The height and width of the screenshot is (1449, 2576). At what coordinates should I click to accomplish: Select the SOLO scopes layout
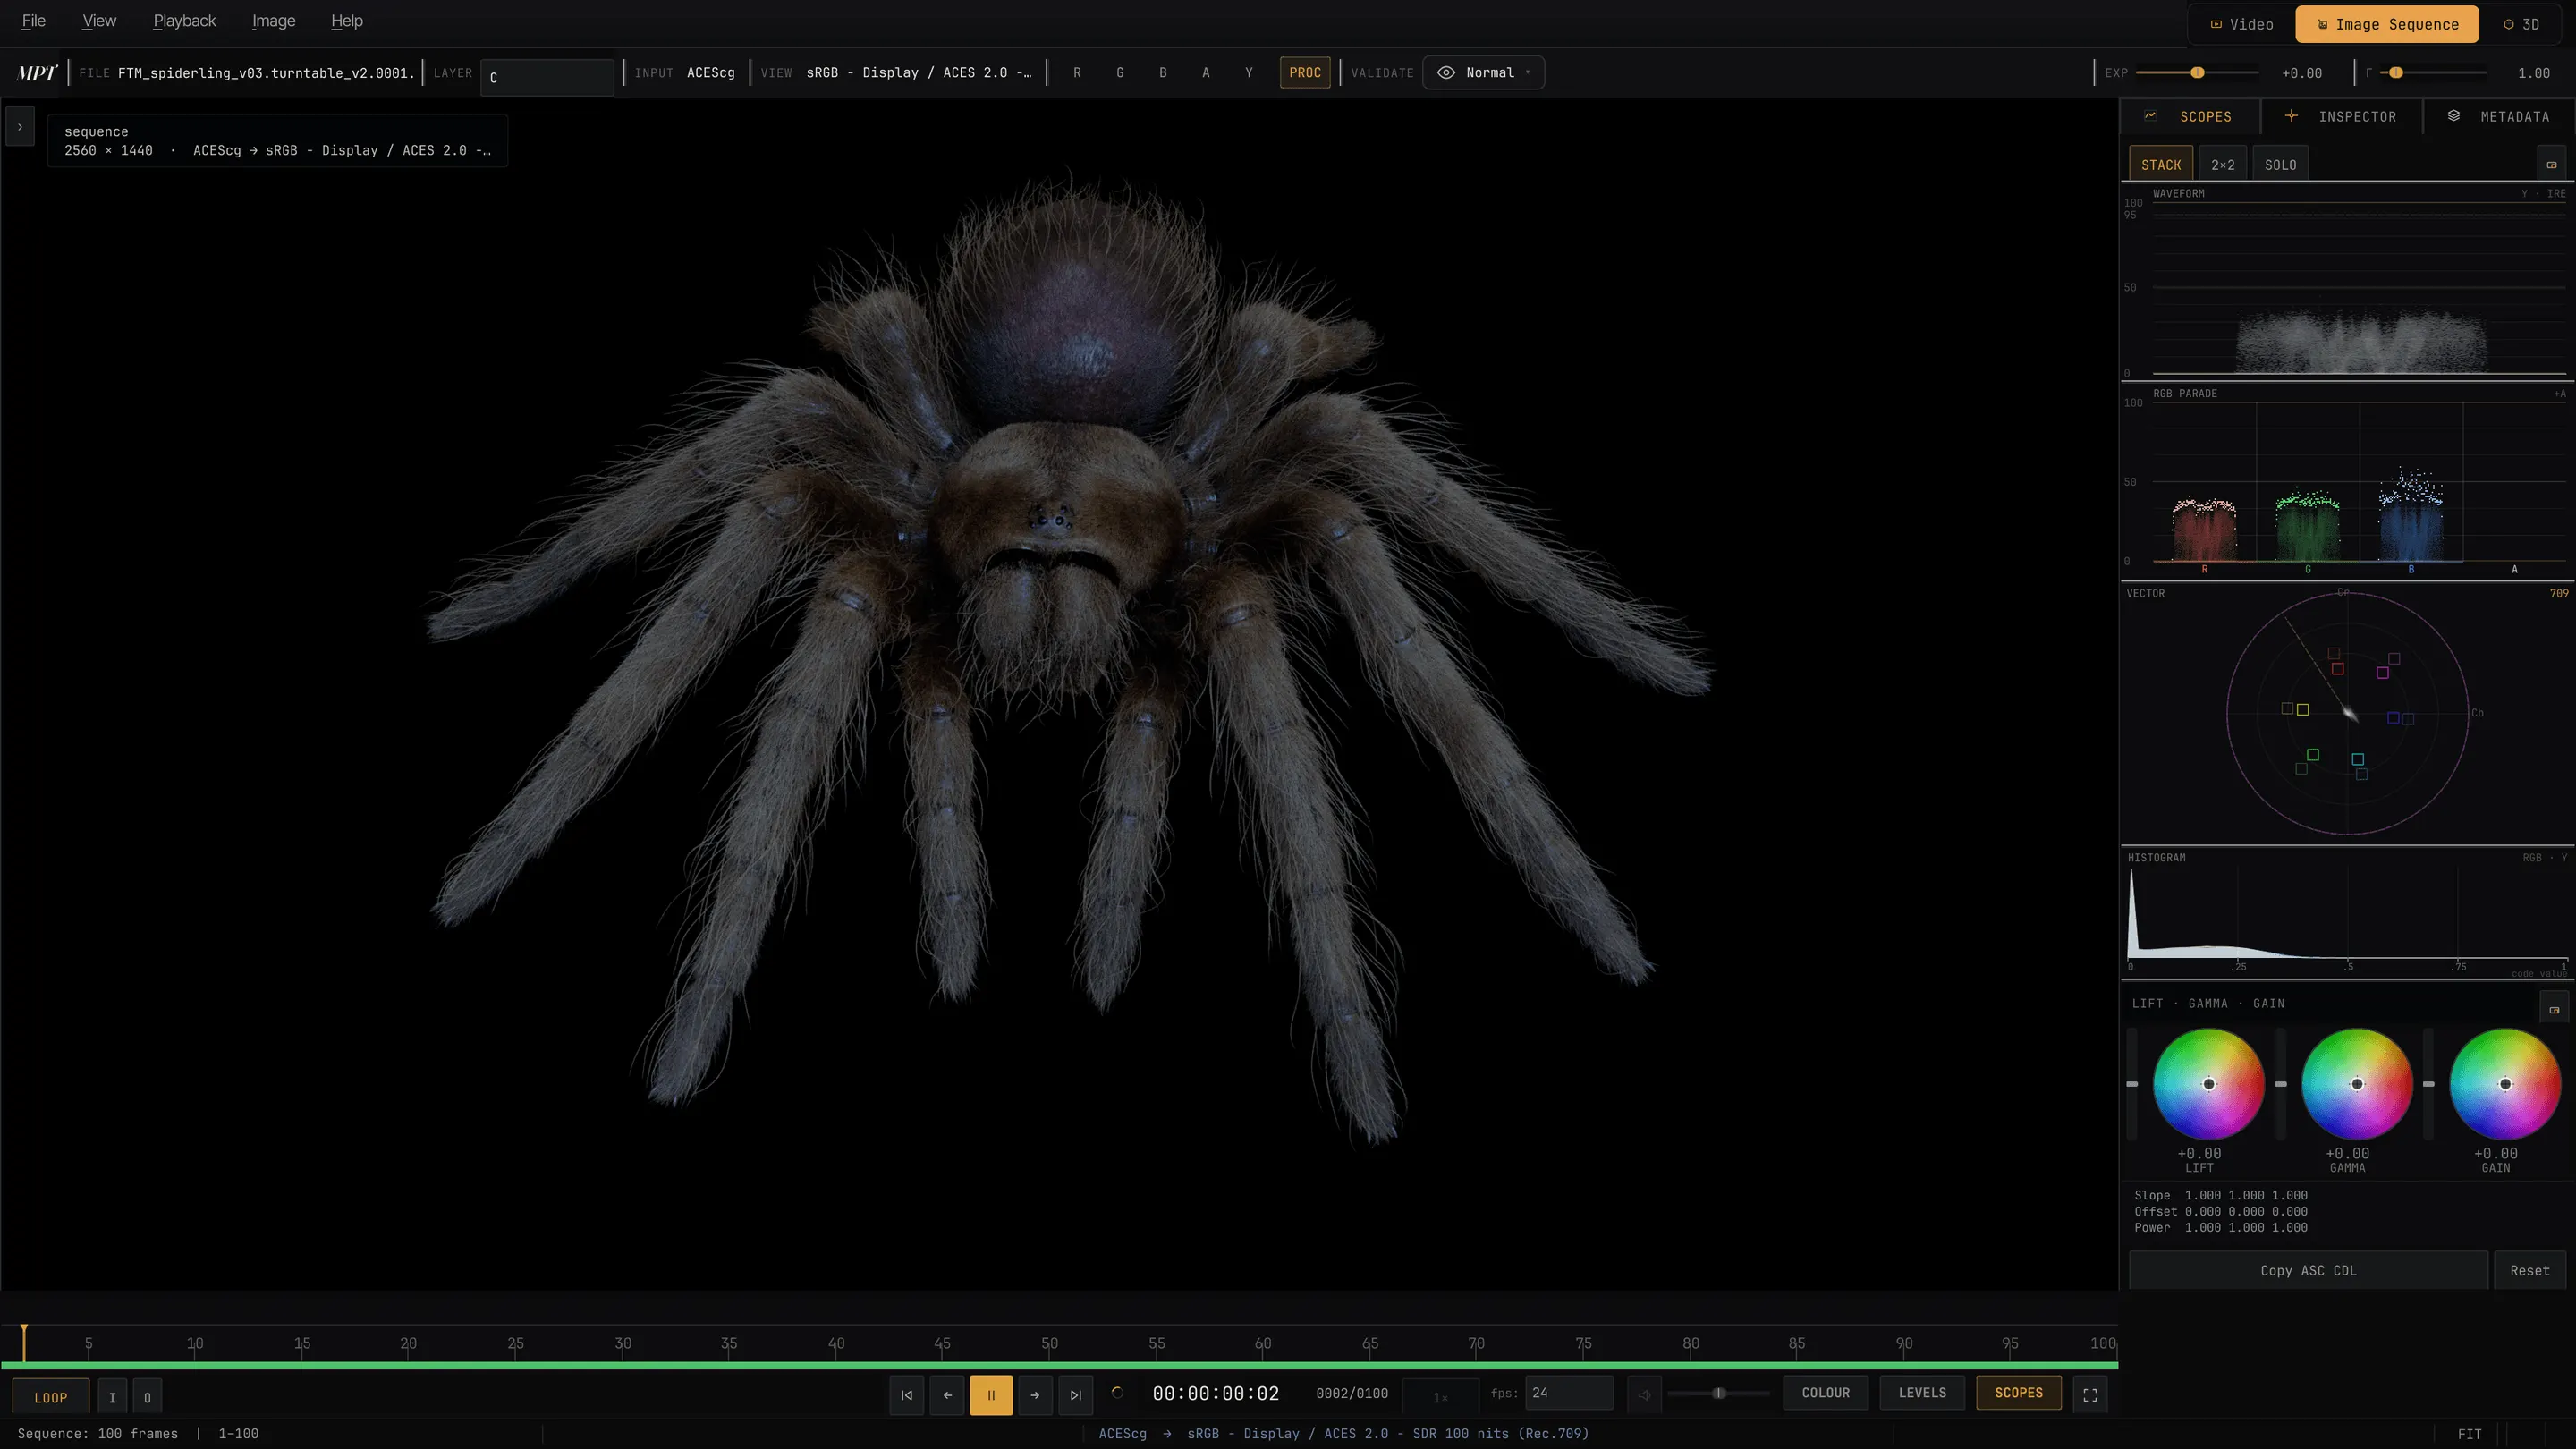click(x=2280, y=165)
